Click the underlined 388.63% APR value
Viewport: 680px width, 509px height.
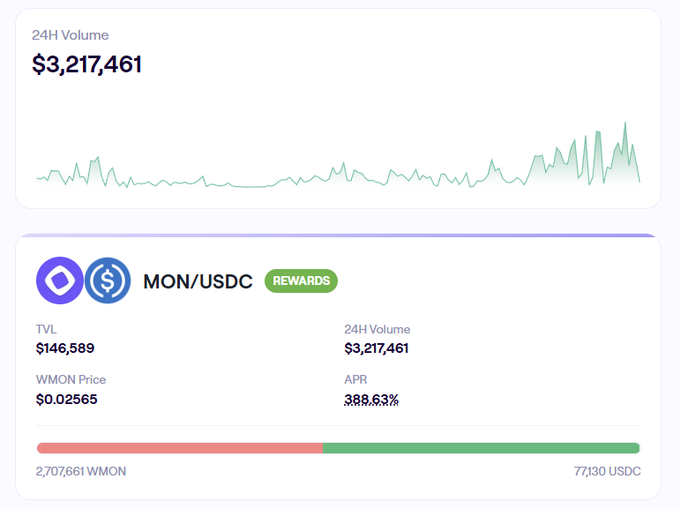[x=371, y=399]
